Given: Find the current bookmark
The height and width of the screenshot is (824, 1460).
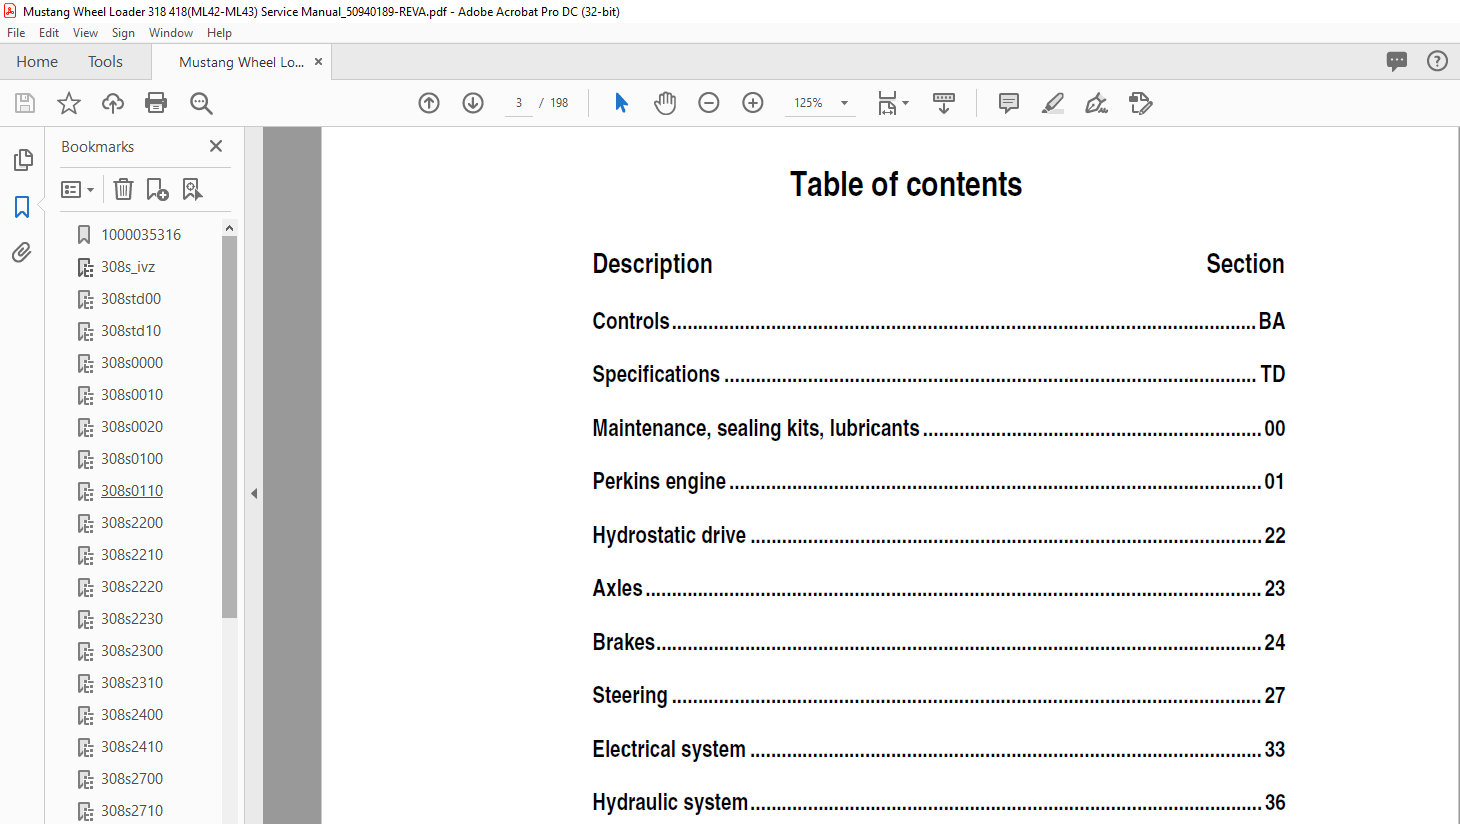Looking at the screenshot, I should (x=192, y=189).
